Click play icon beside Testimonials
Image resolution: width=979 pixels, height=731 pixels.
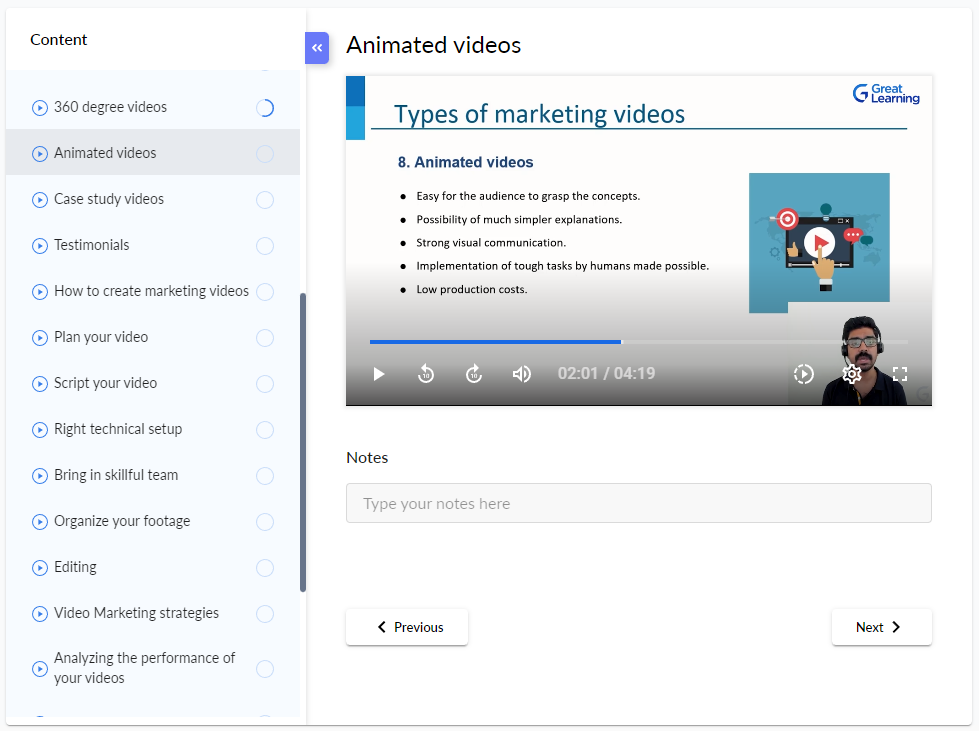tap(39, 246)
